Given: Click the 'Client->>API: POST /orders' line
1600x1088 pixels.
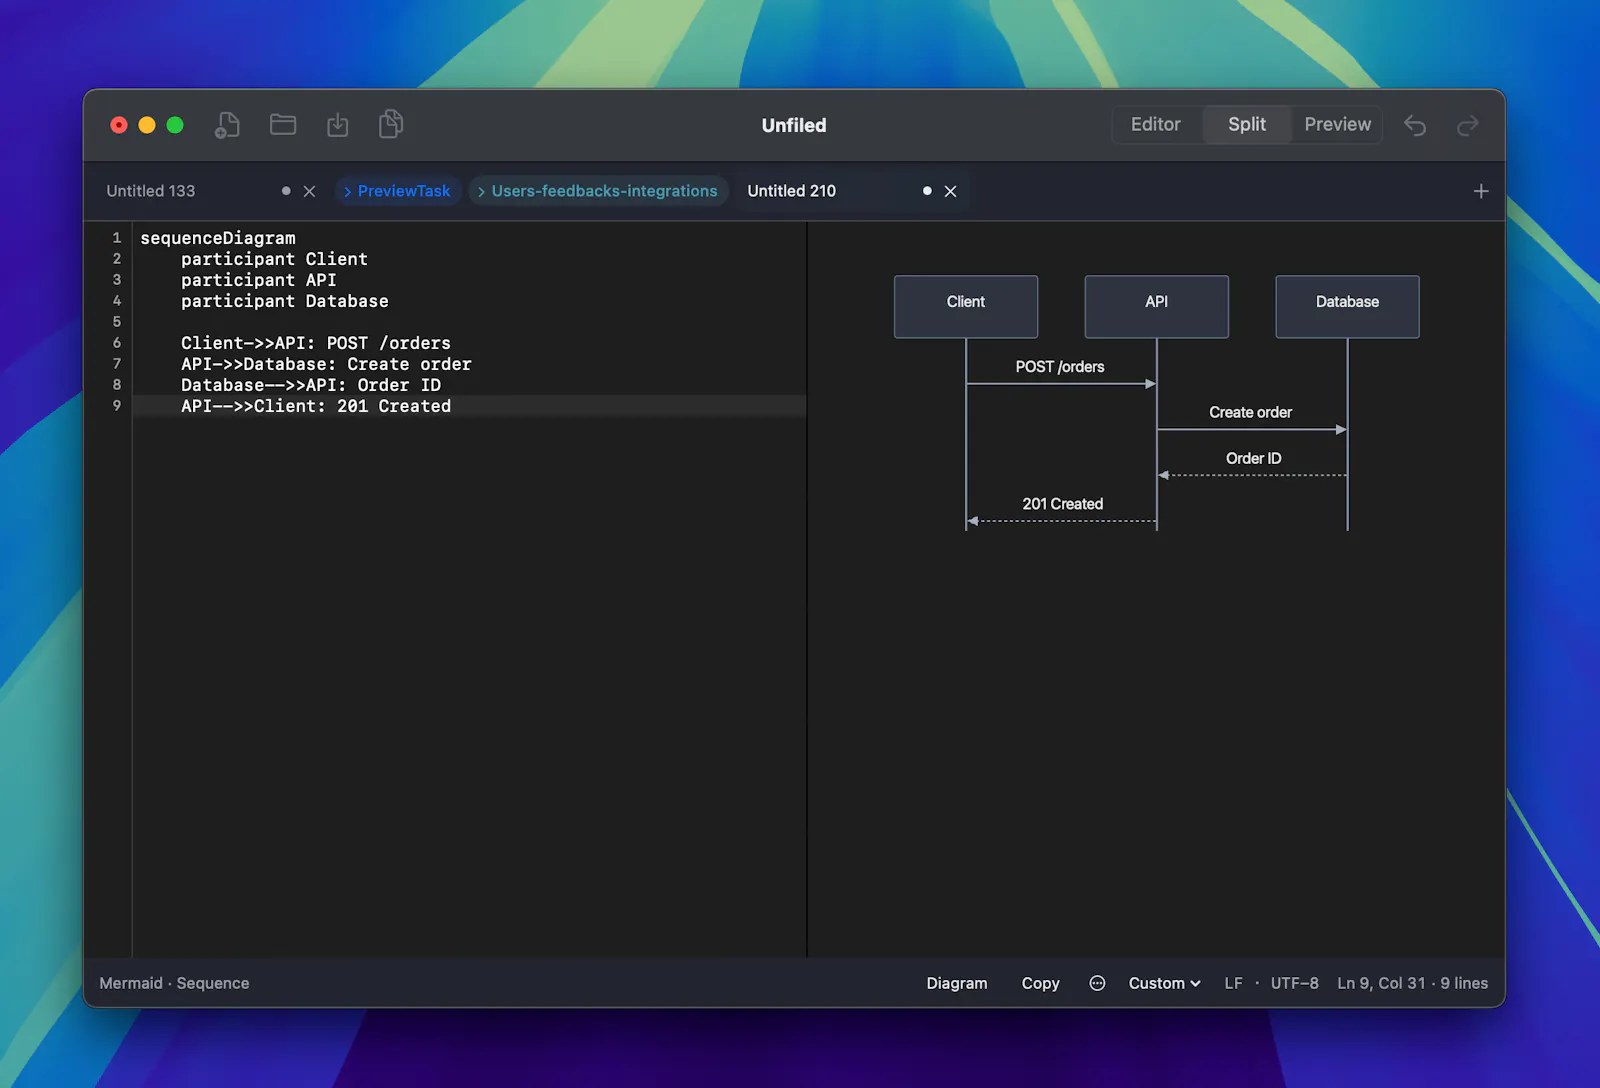Looking at the screenshot, I should coord(315,343).
